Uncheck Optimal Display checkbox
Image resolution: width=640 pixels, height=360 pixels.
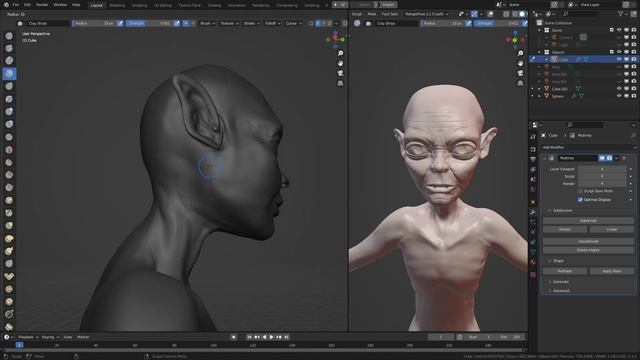click(x=580, y=200)
